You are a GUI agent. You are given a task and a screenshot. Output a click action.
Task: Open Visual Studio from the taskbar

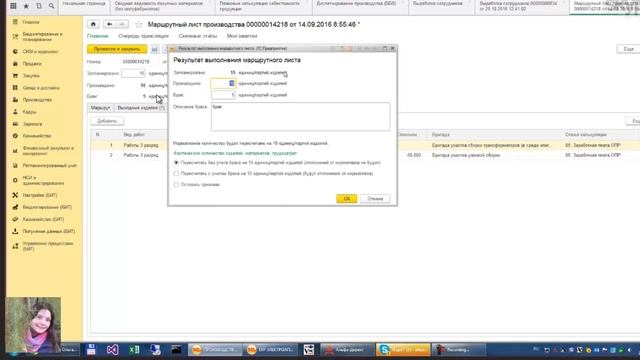pos(113,350)
